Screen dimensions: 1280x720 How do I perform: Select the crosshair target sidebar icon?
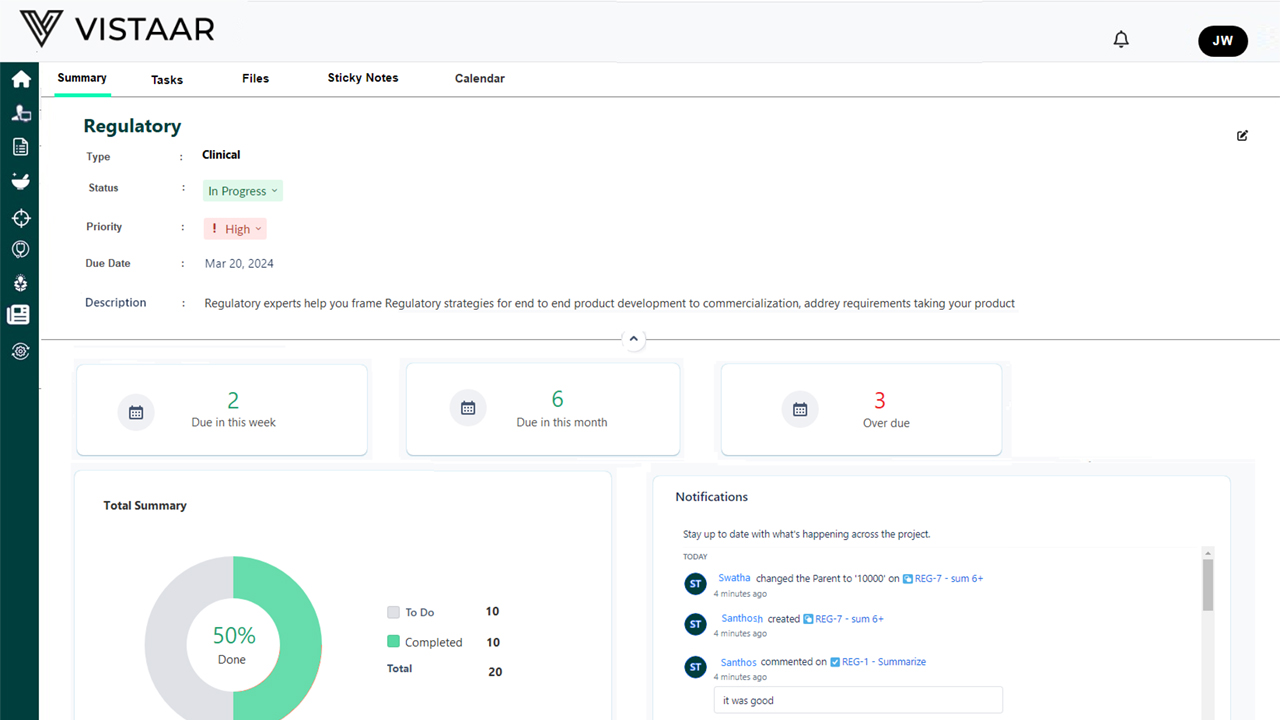click(x=20, y=218)
